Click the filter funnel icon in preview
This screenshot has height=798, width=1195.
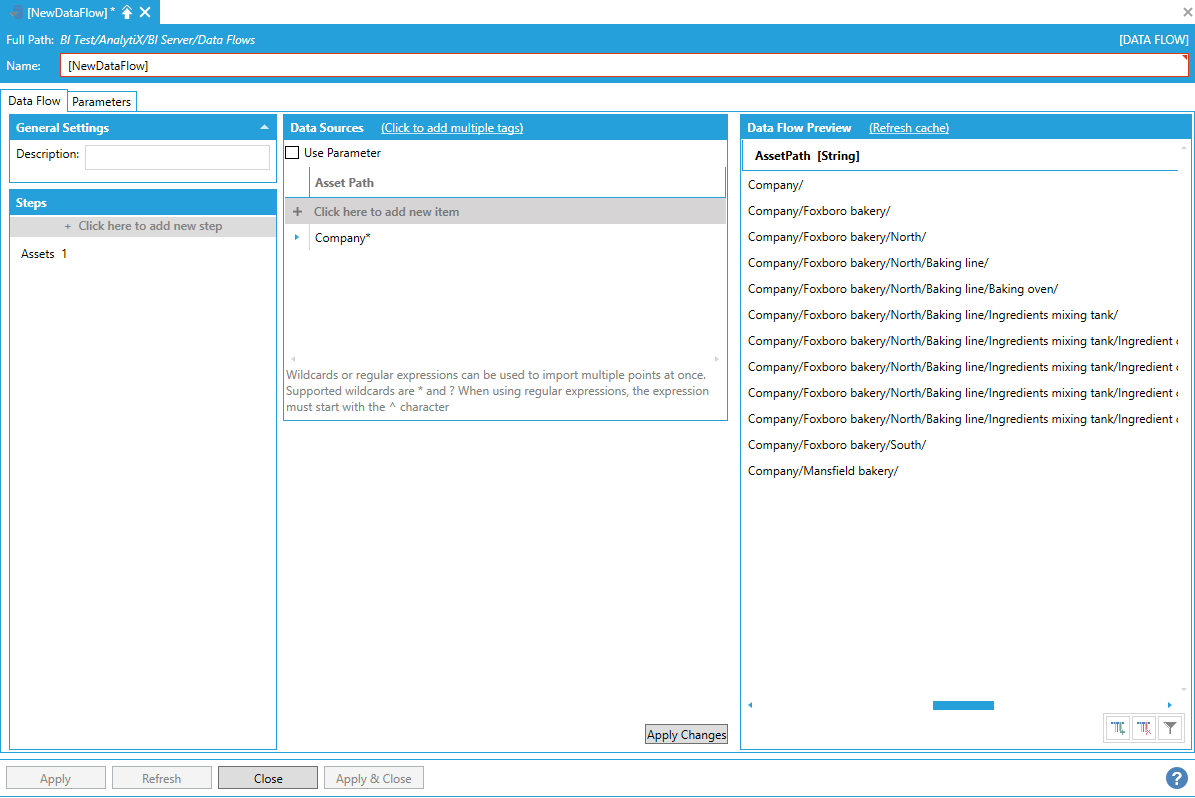(1170, 728)
